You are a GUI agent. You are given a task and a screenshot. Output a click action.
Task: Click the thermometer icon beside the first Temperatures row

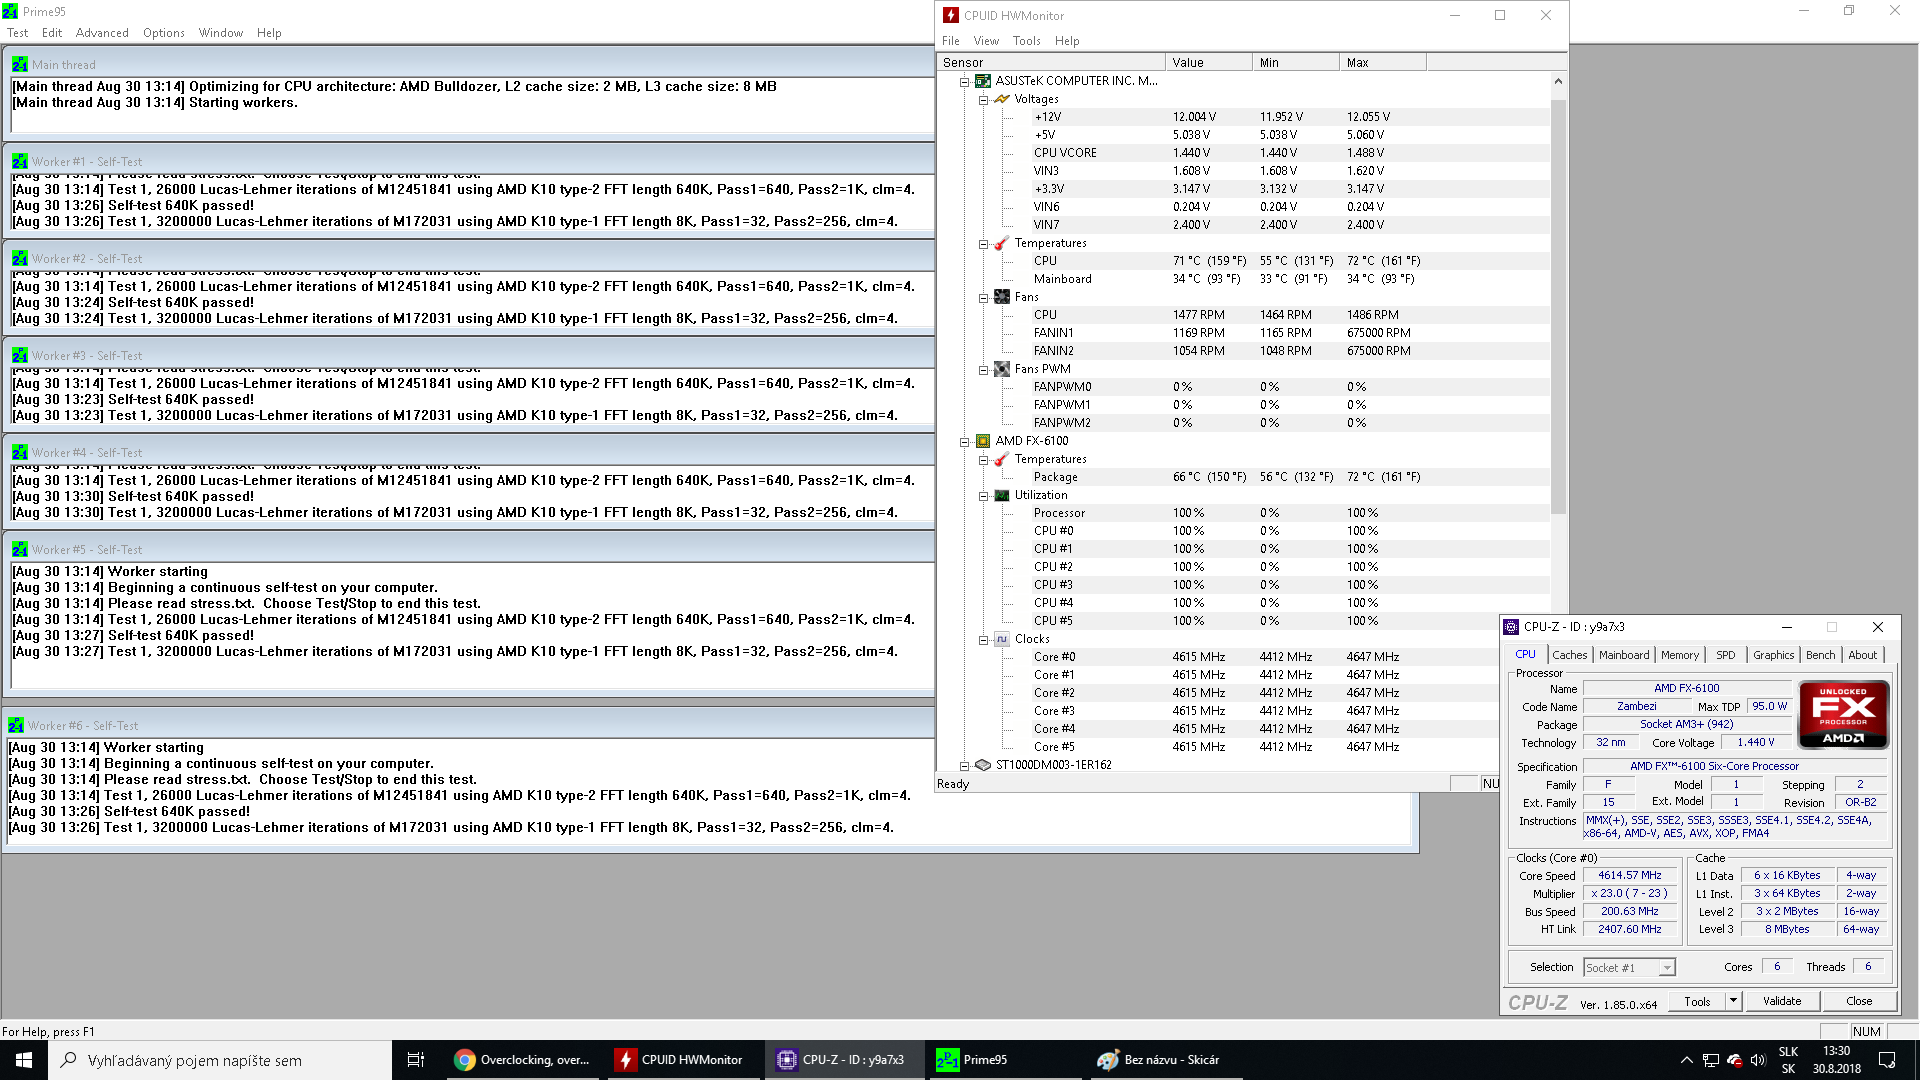tap(1001, 243)
